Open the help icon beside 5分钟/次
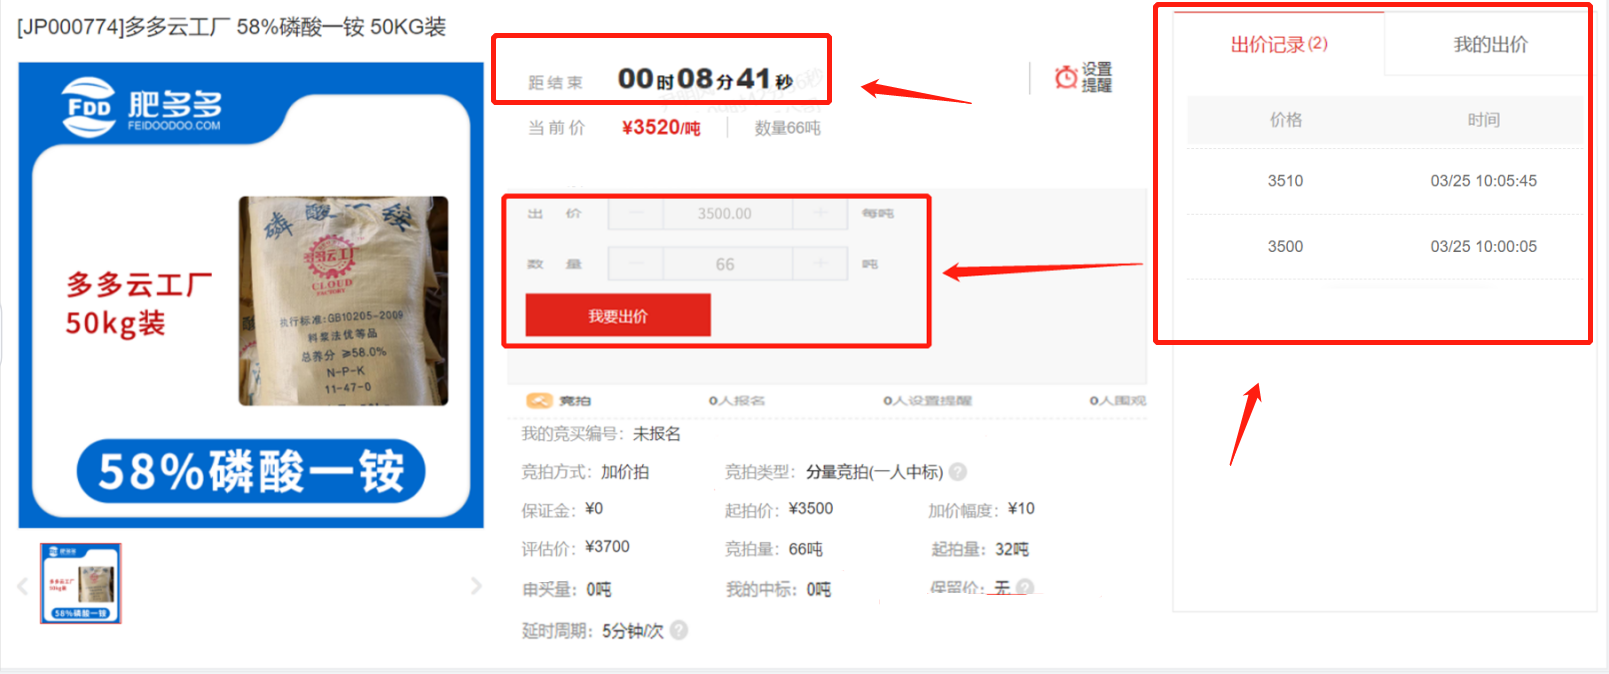The width and height of the screenshot is (1609, 674). [679, 630]
